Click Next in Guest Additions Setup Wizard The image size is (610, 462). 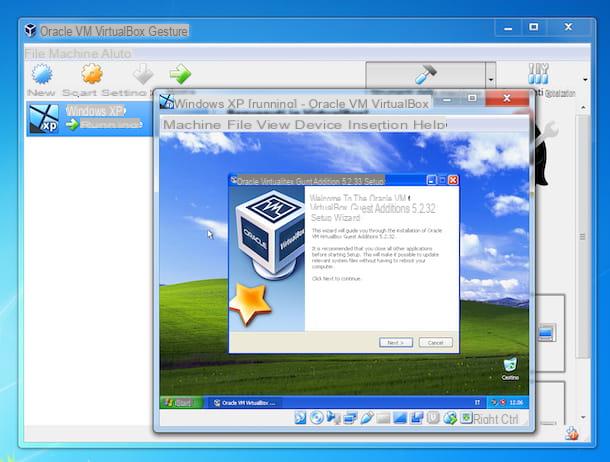(396, 343)
